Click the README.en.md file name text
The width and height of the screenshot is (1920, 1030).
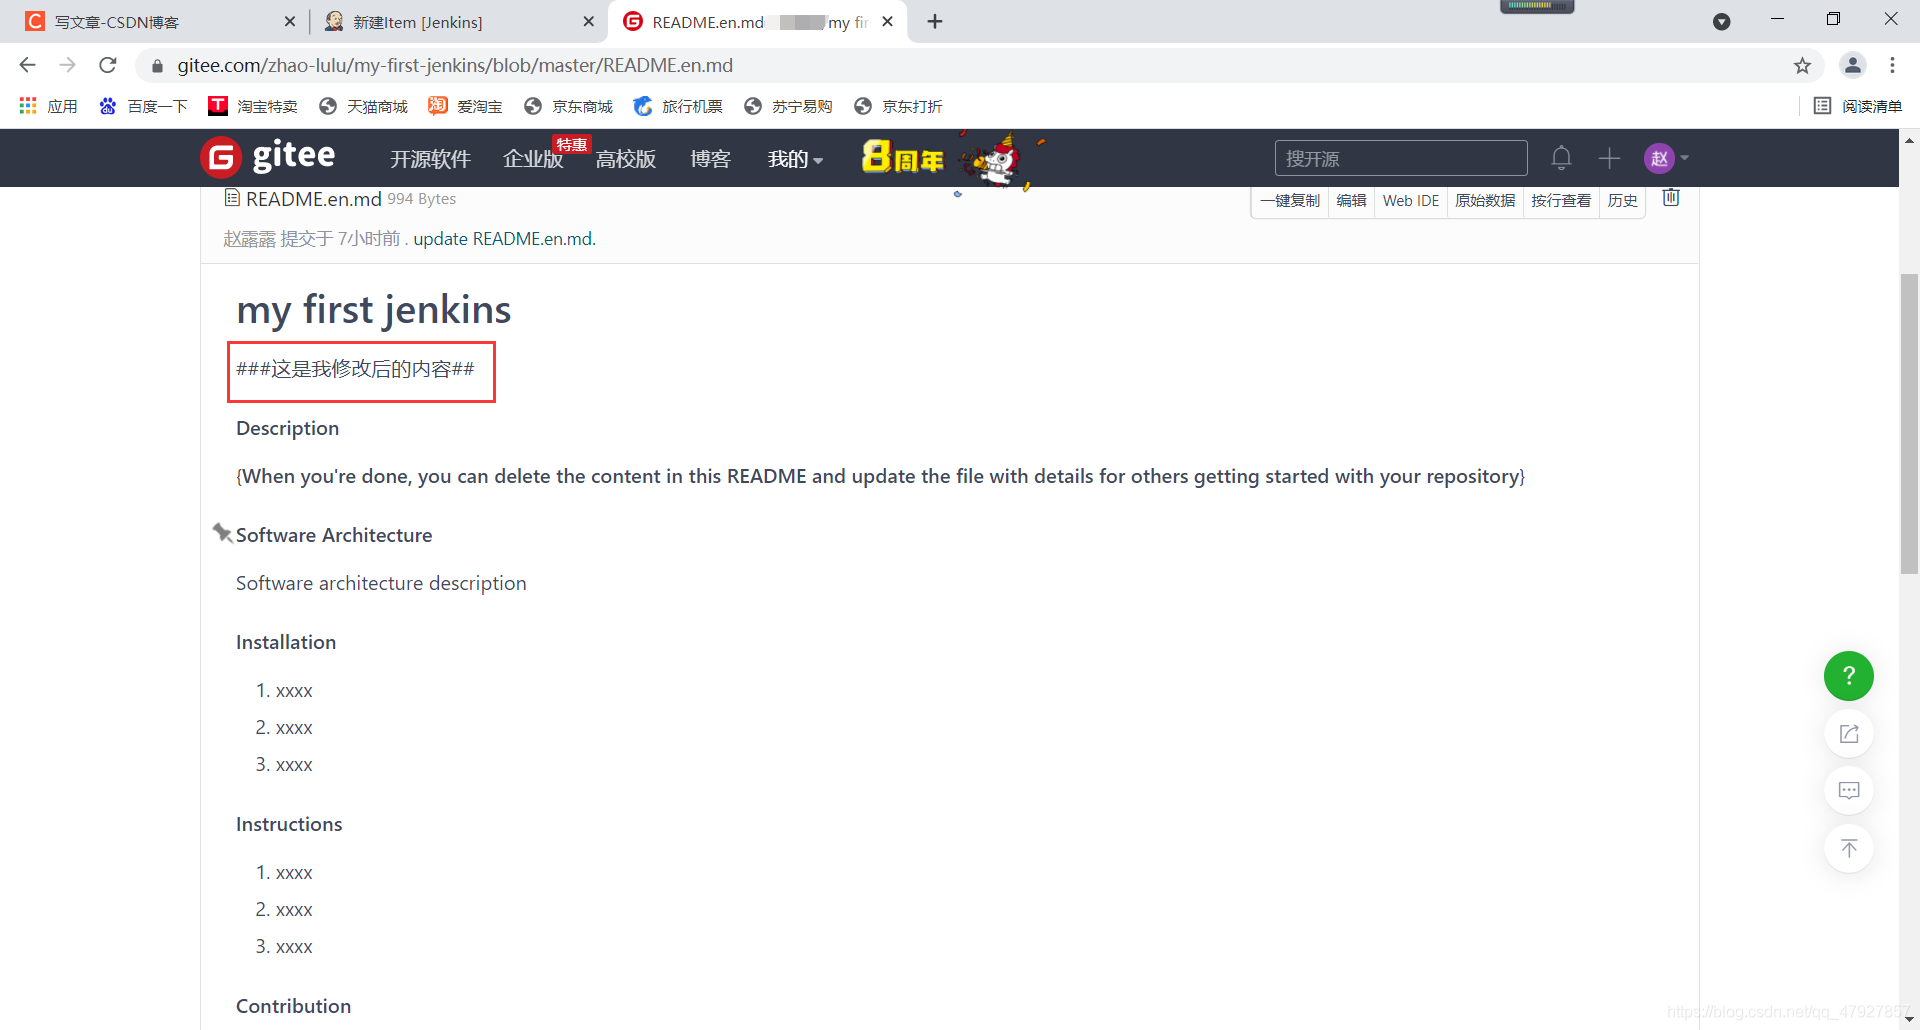(313, 199)
